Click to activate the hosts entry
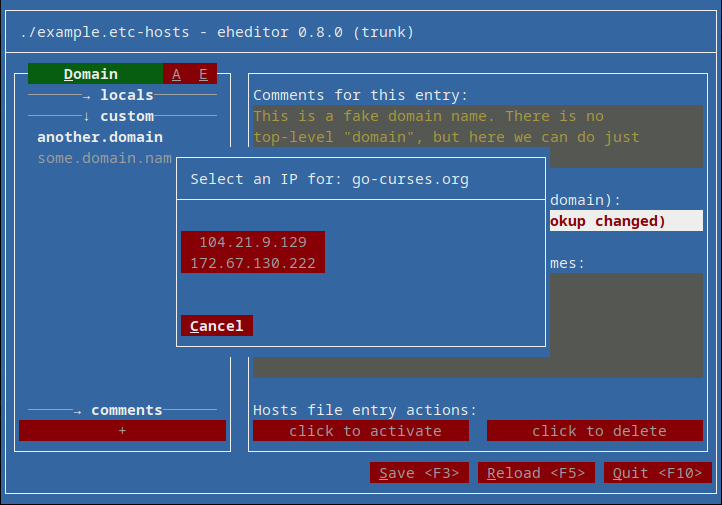Screen dimensions: 722x505 point(361,430)
